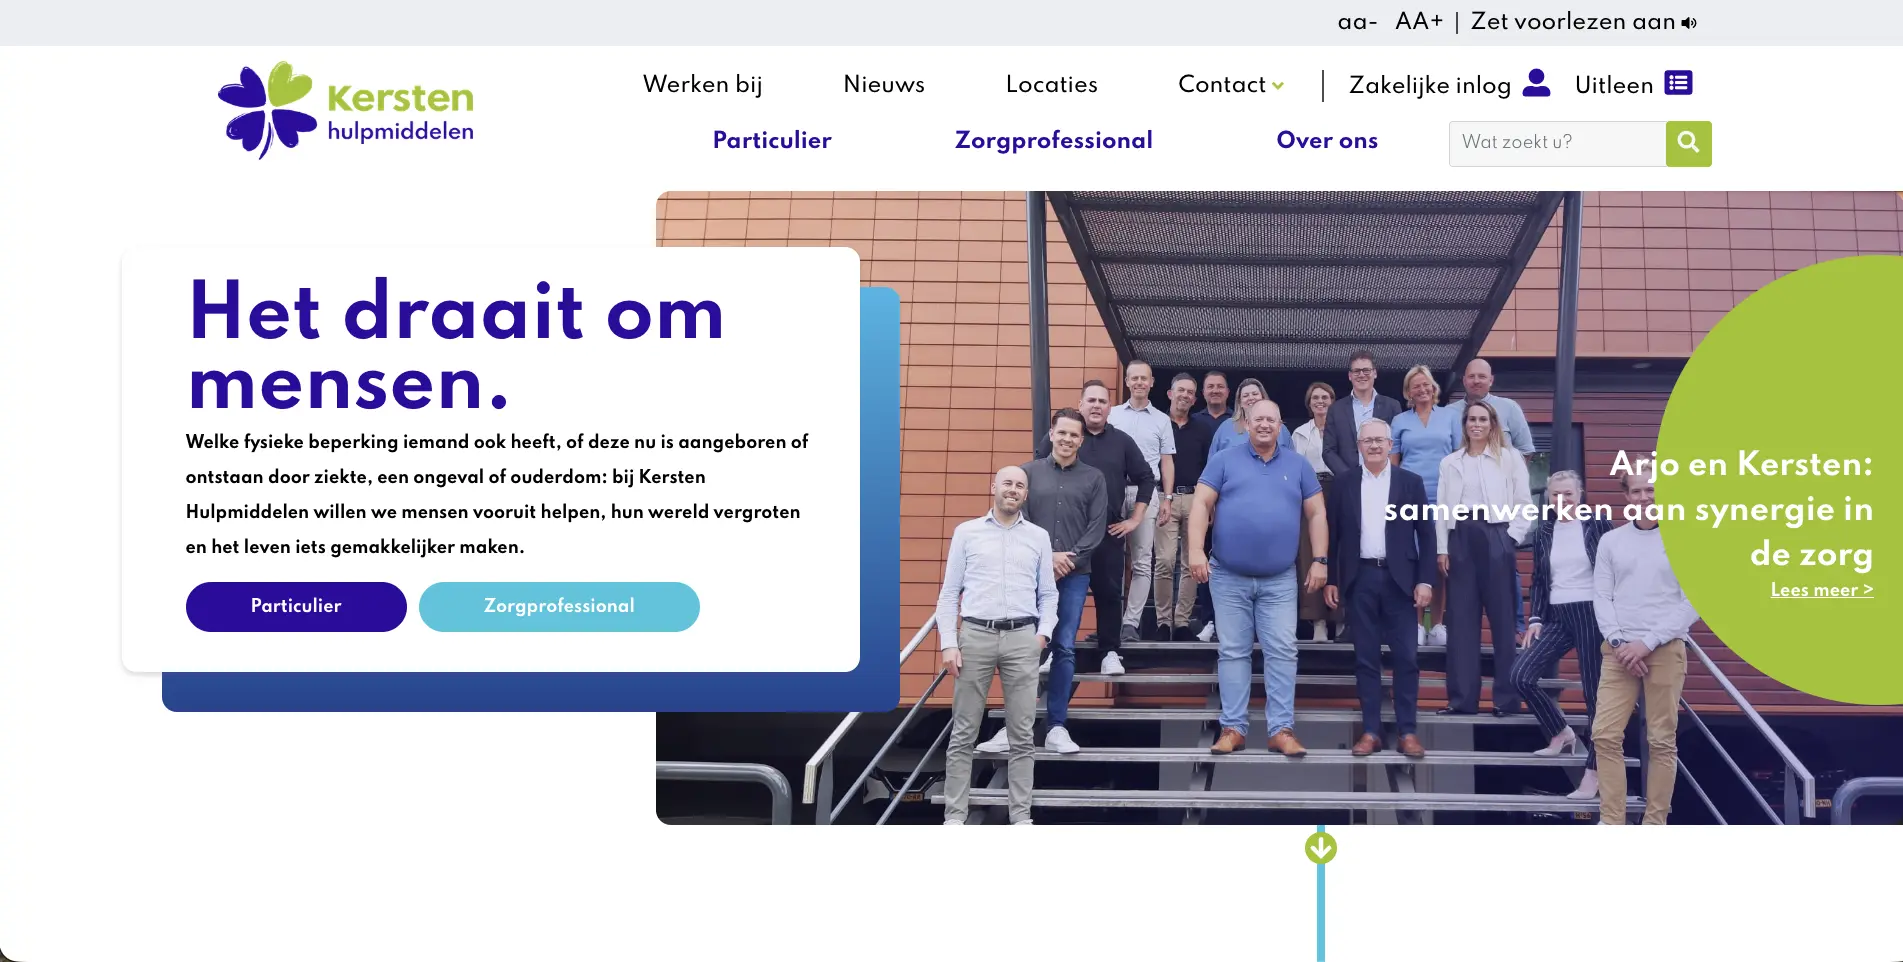Click the light-blue Zorgprofessional button
This screenshot has height=962, width=1903.
point(559,607)
